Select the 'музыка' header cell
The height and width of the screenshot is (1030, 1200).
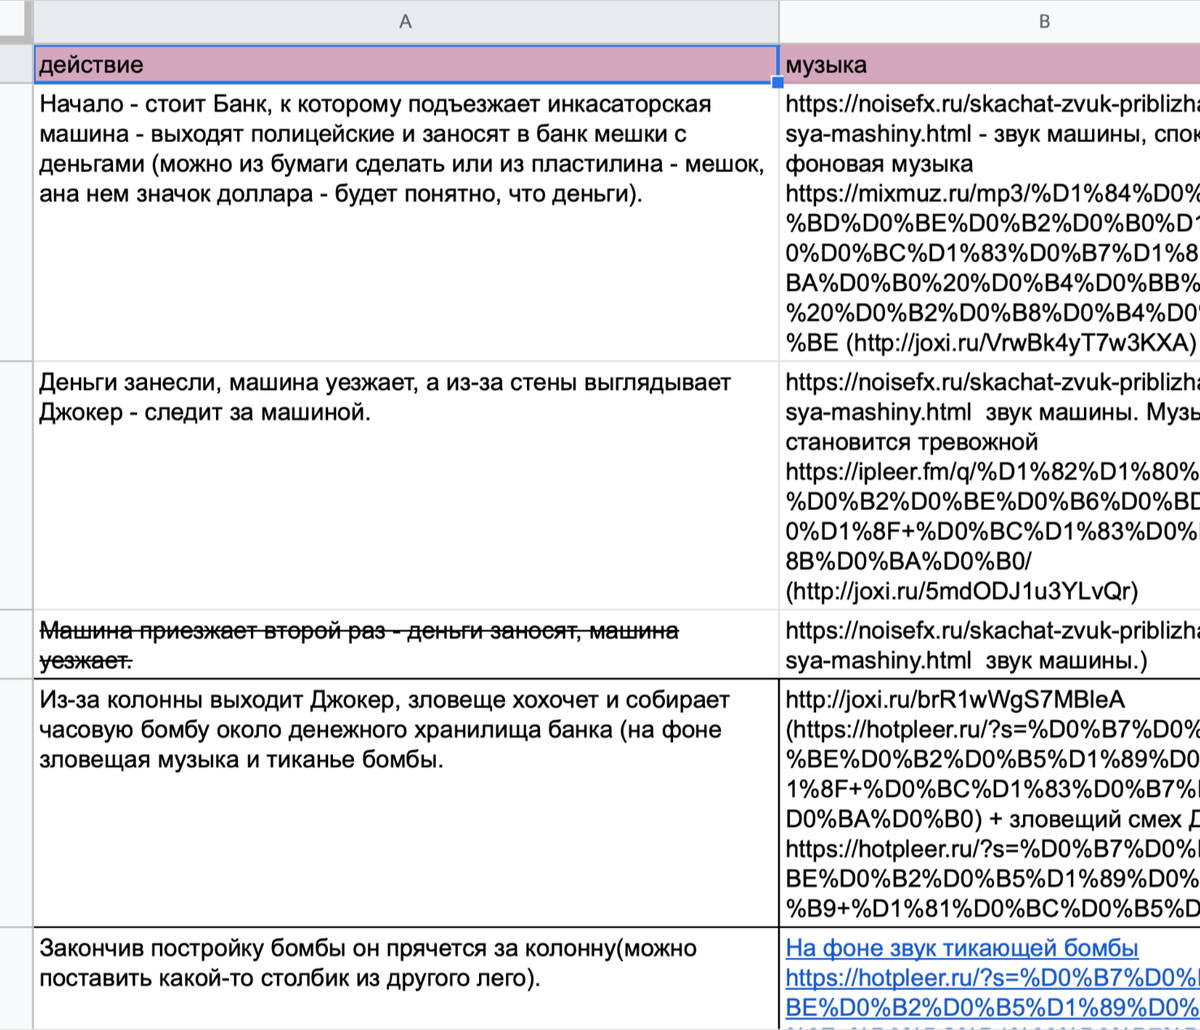click(990, 65)
